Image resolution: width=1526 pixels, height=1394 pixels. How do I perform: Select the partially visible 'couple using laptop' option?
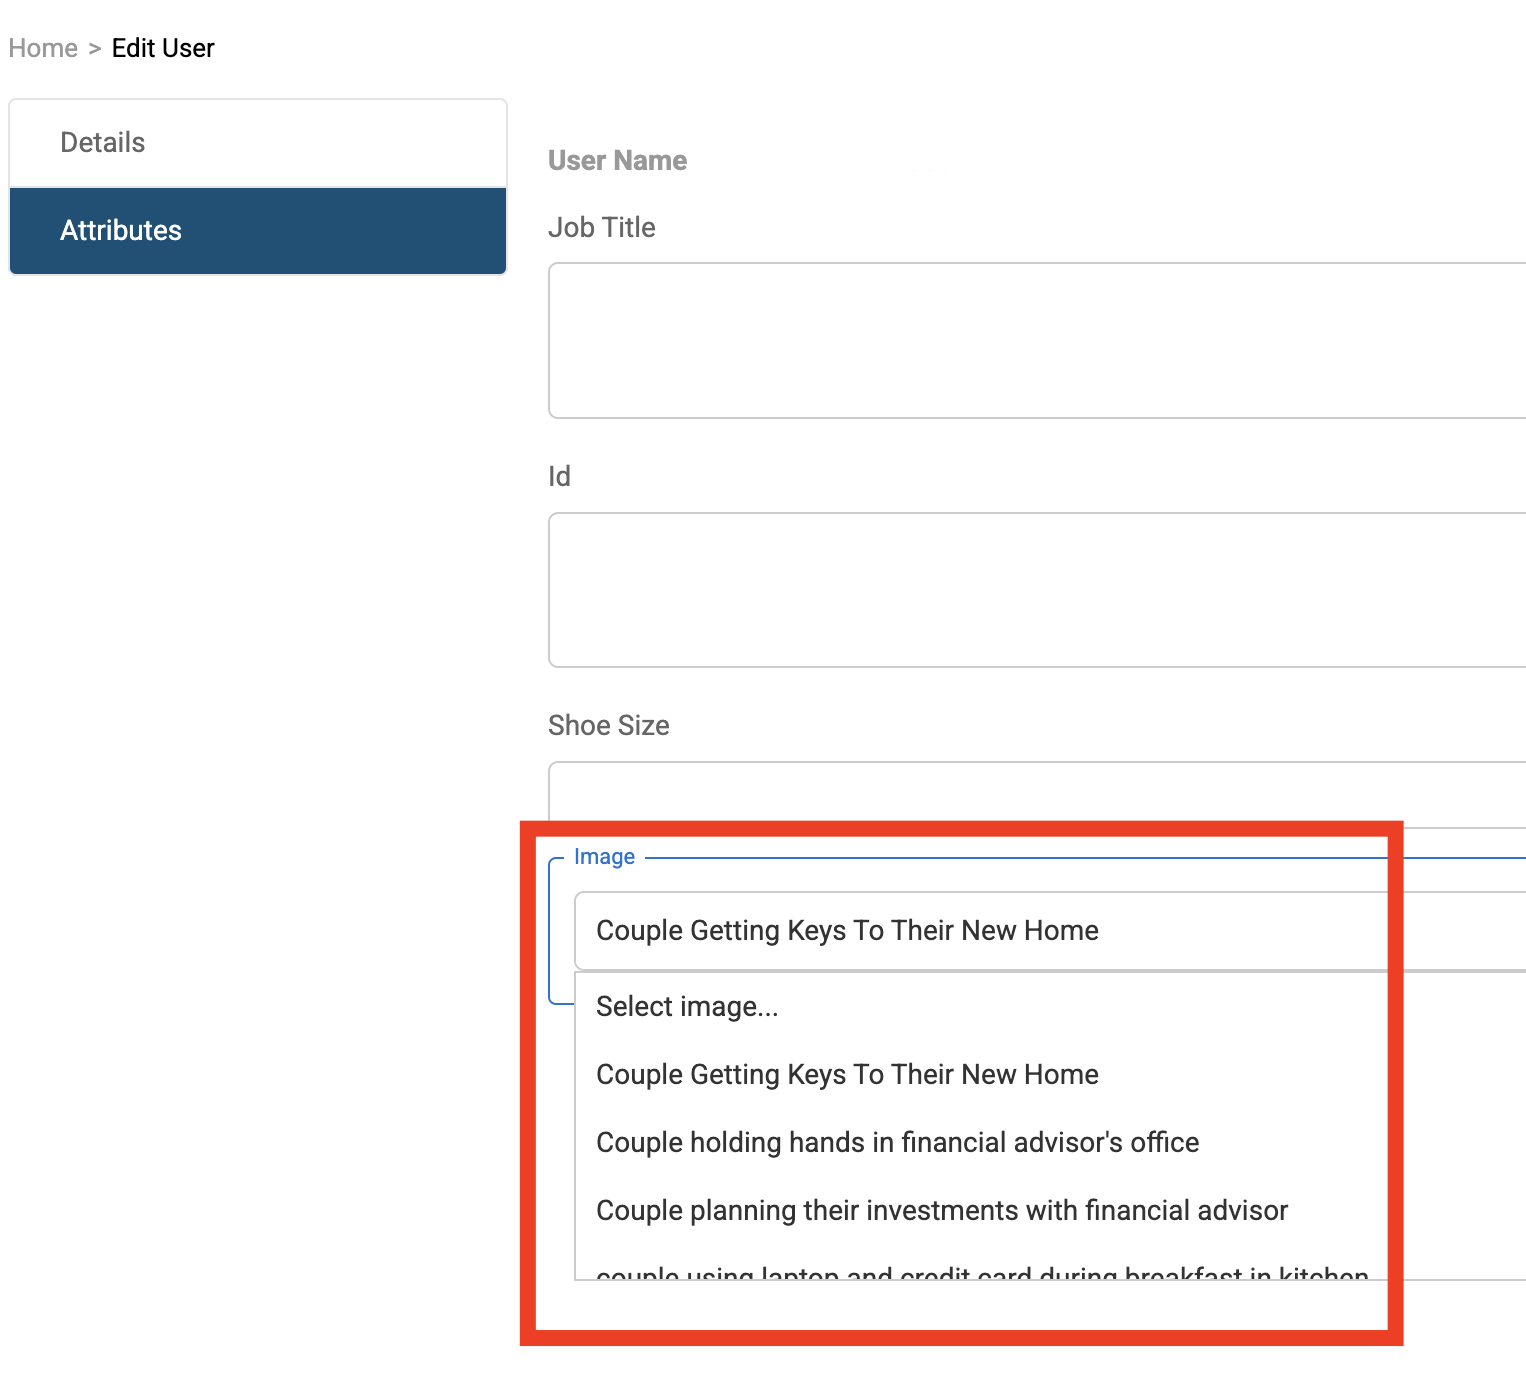pyautogui.click(x=980, y=1272)
